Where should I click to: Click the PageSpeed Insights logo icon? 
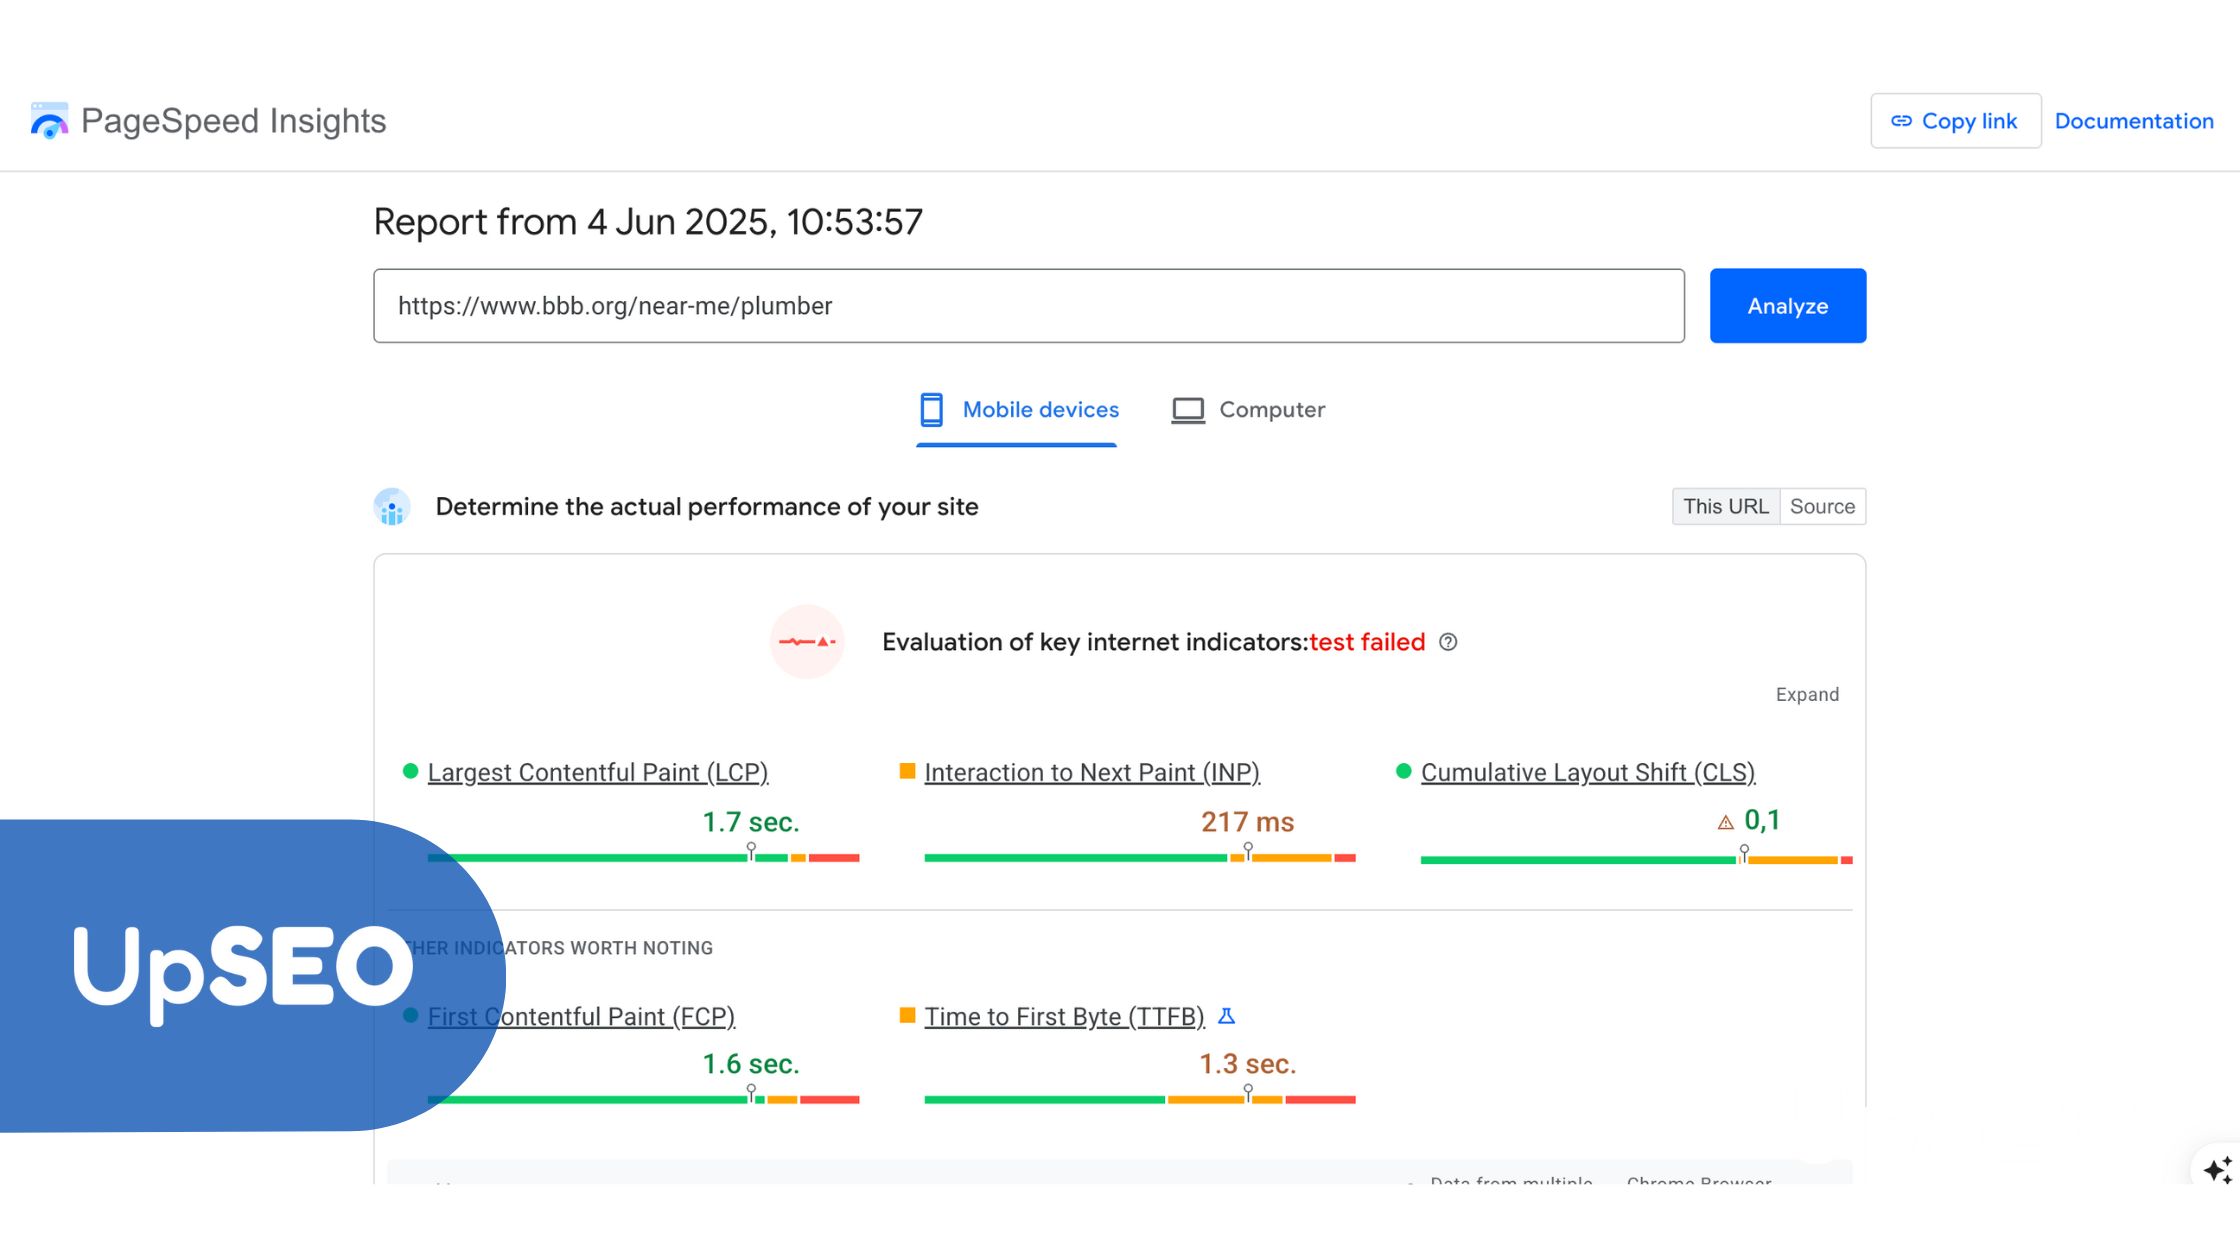point(49,121)
